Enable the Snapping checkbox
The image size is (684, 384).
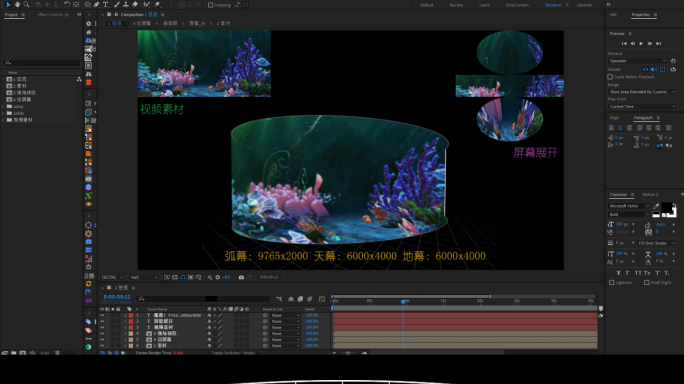click(211, 5)
